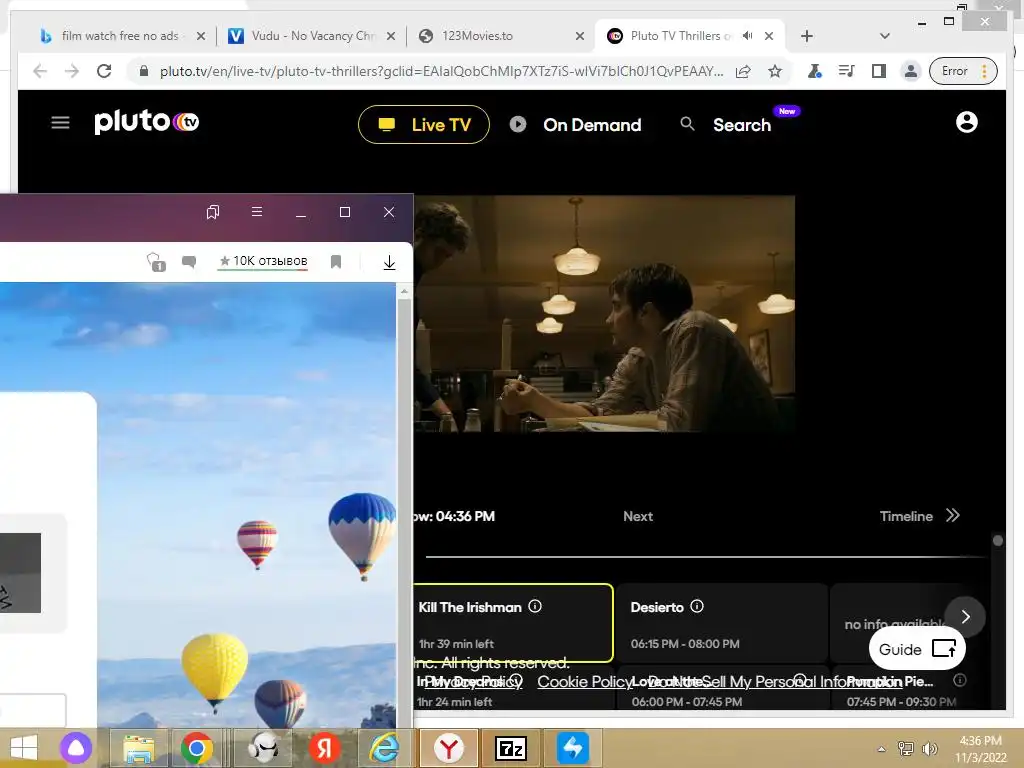Screen dimensions: 1024x768
Task: Show info for Desierto
Action: tap(697, 606)
